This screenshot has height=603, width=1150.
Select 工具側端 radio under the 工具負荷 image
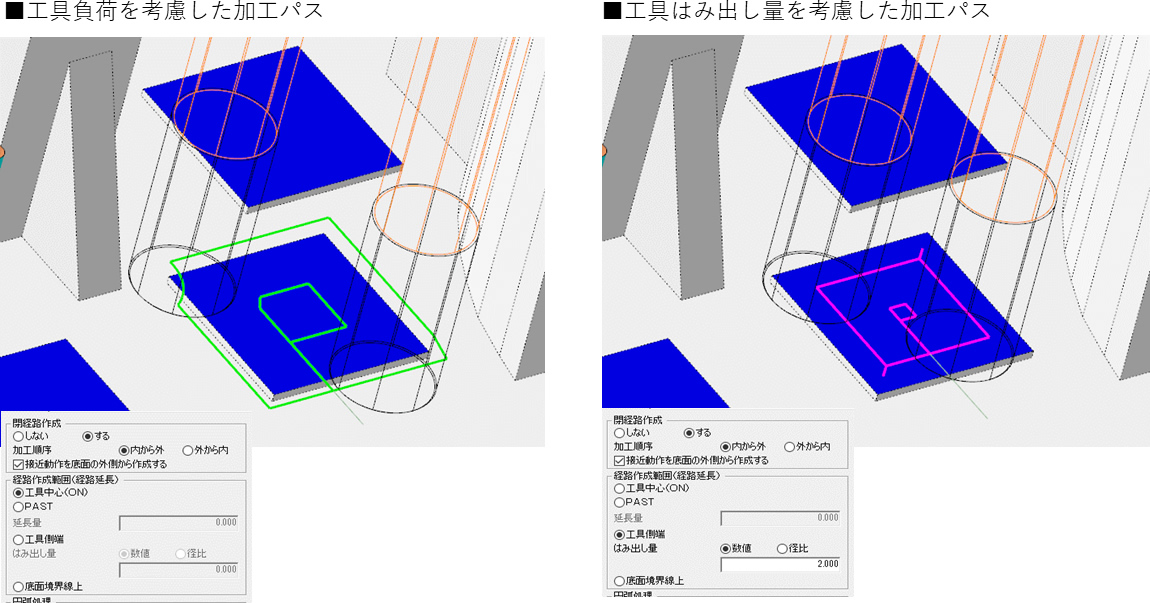[18, 540]
